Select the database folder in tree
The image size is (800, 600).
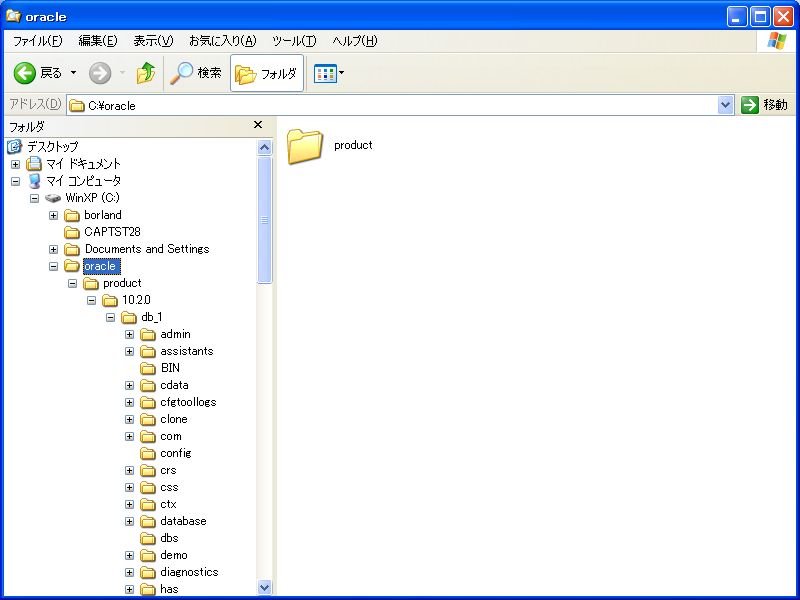[182, 521]
